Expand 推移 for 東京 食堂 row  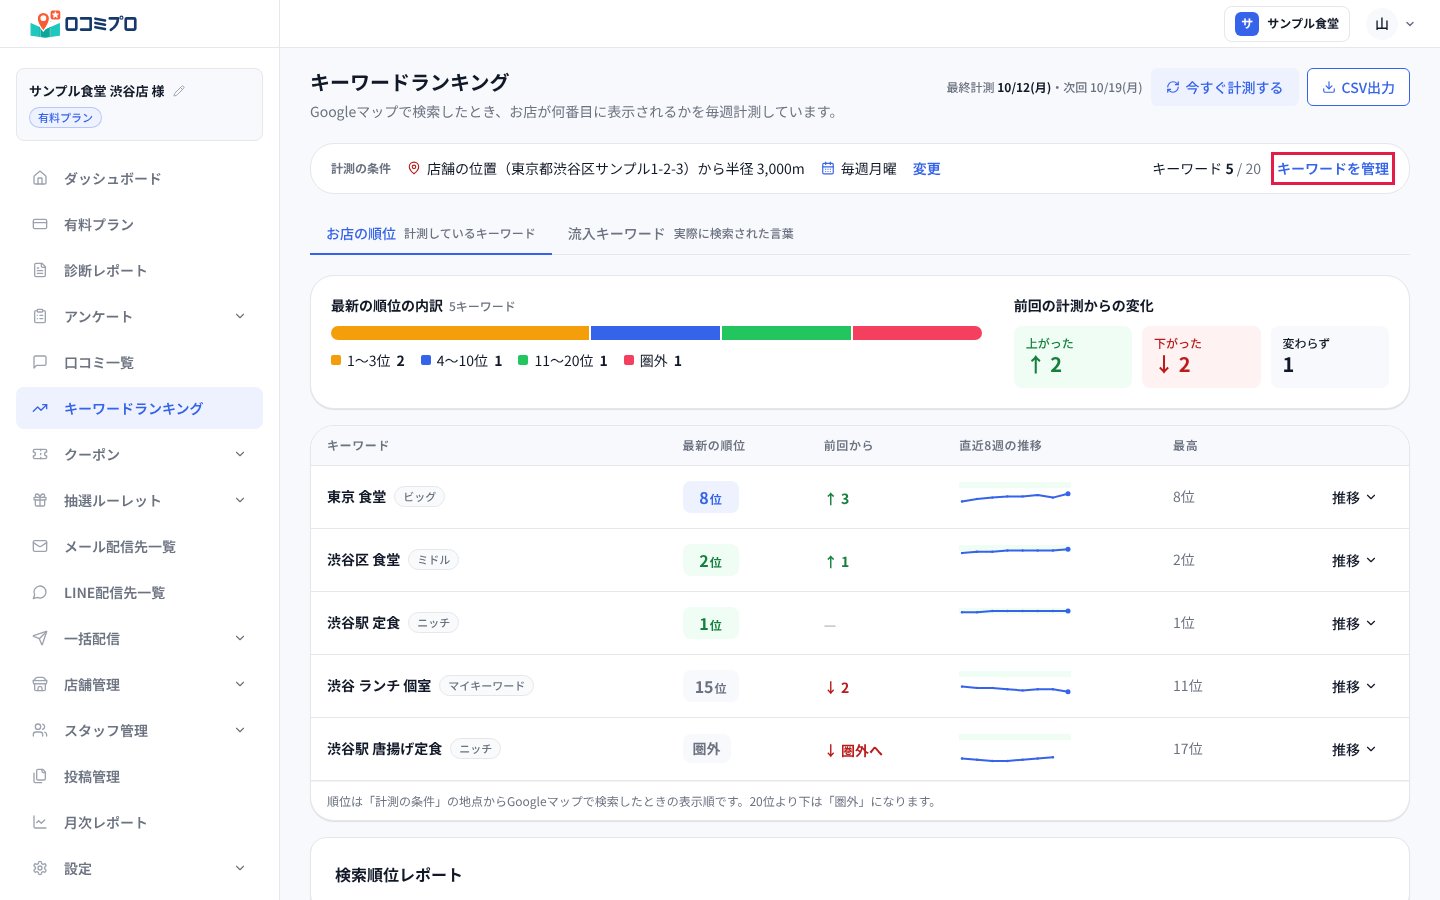pyautogui.click(x=1354, y=497)
